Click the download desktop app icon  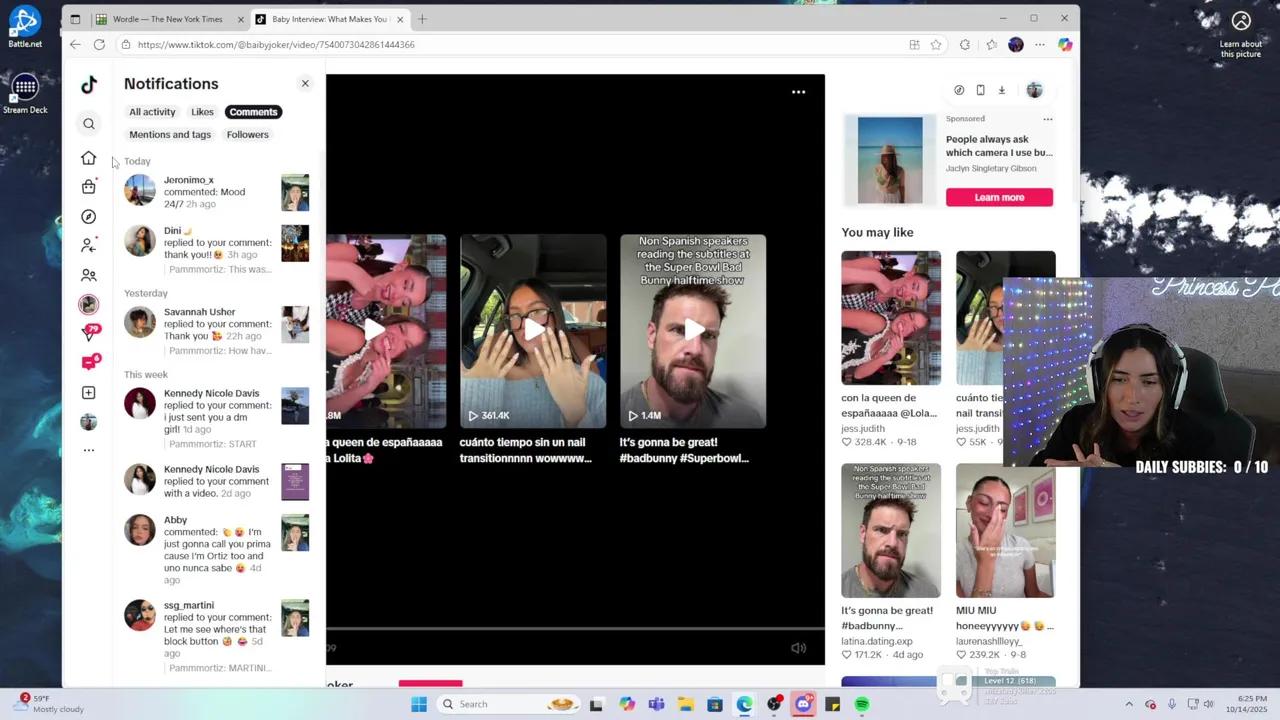(1001, 90)
